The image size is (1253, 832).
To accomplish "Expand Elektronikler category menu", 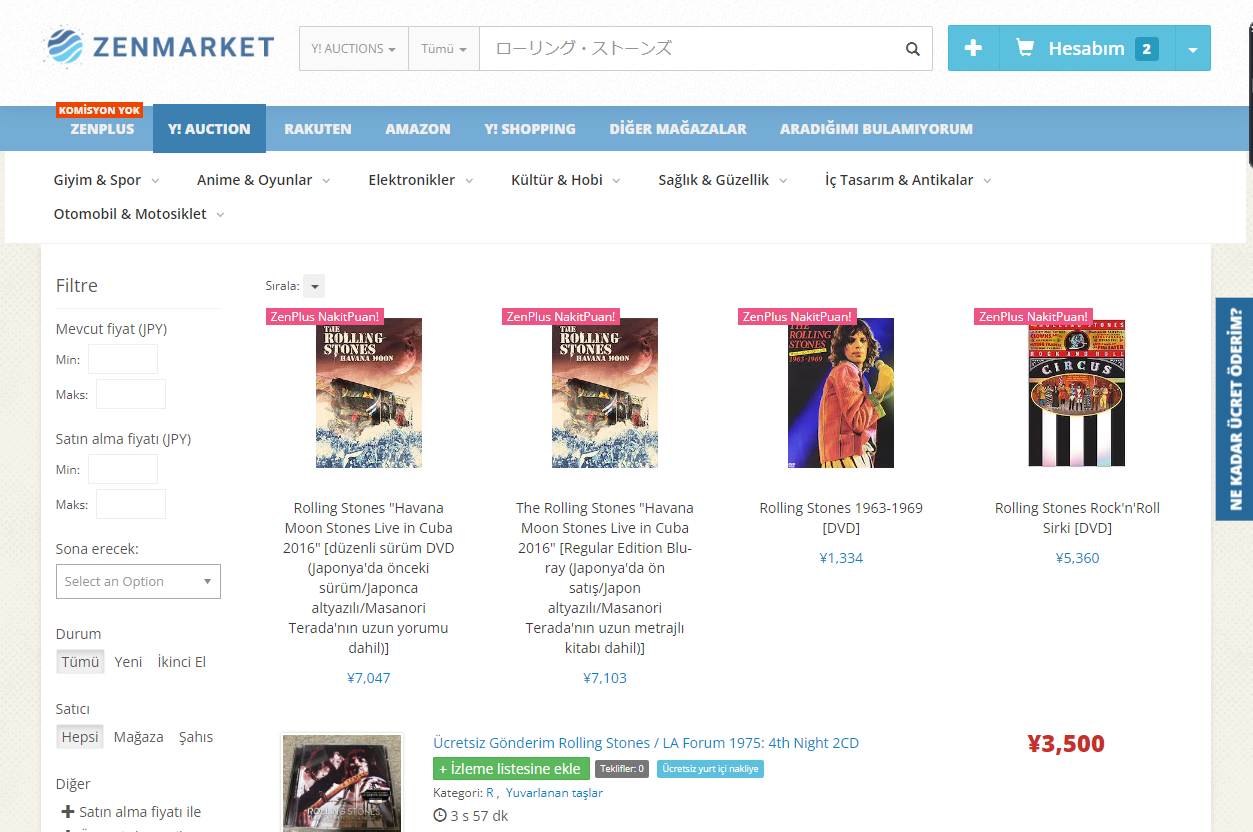I will click(421, 180).
